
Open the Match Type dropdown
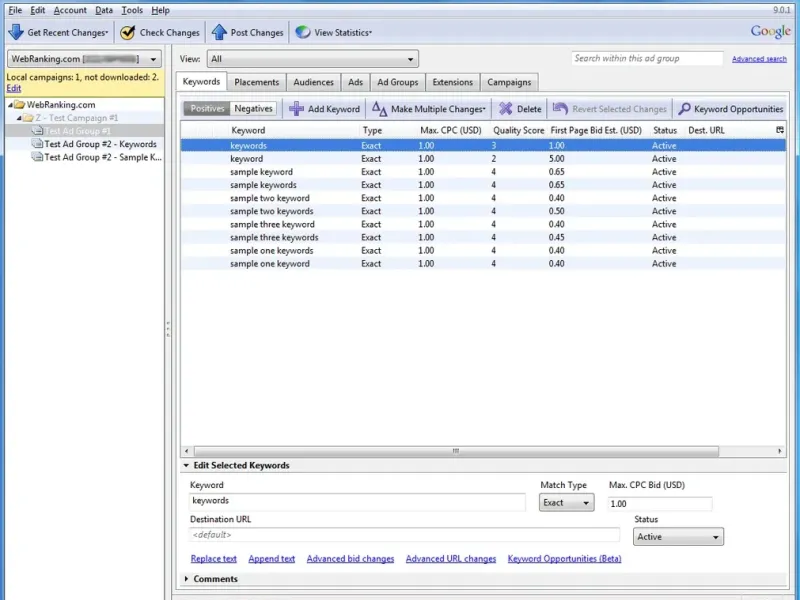click(x=567, y=503)
